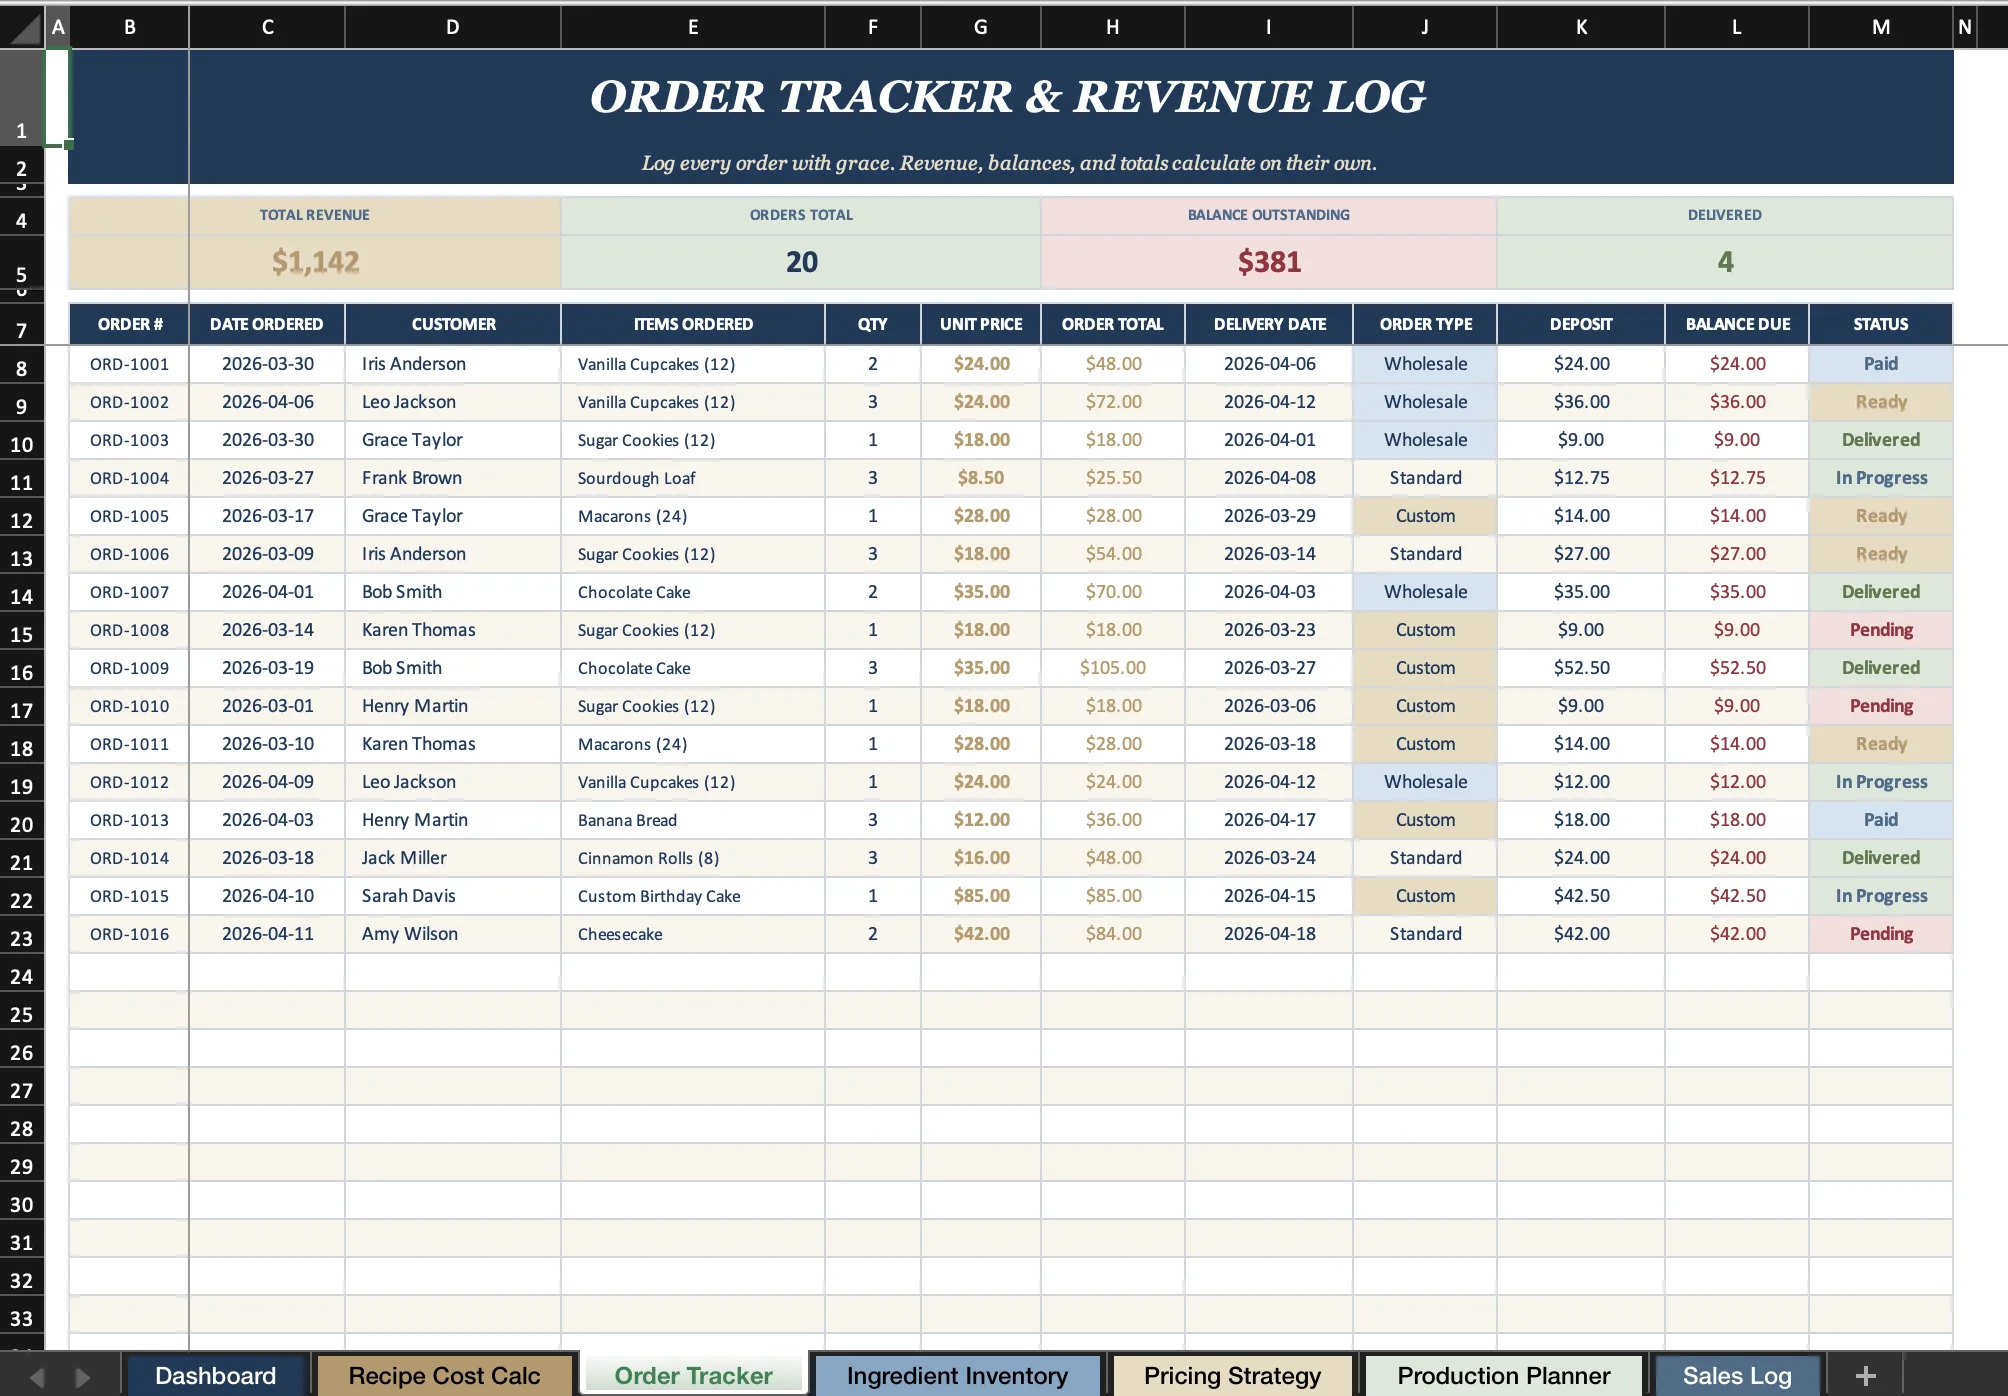Select Custom Birthday Cake item cell
The width and height of the screenshot is (2008, 1396).
click(693, 896)
